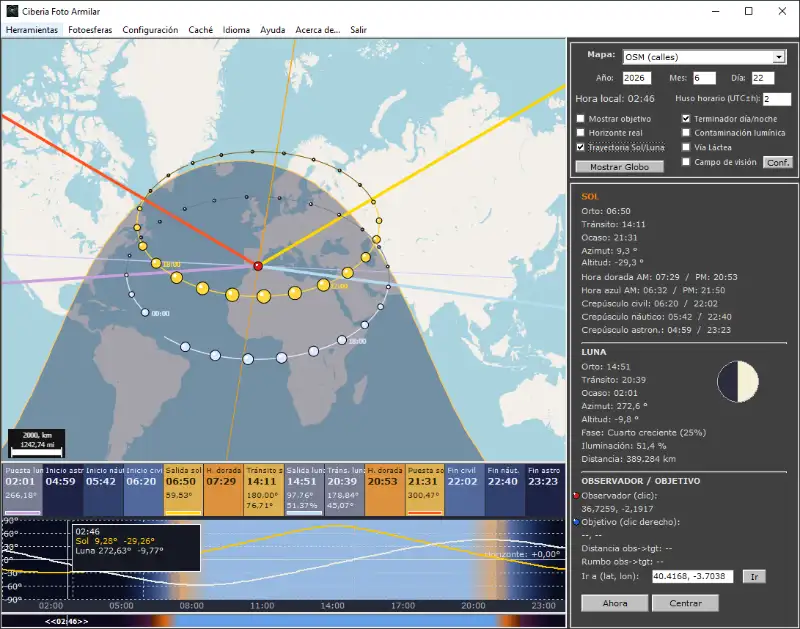Image resolution: width=800 pixels, height=629 pixels.
Task: Click the moon phase icon
Action: (x=738, y=382)
